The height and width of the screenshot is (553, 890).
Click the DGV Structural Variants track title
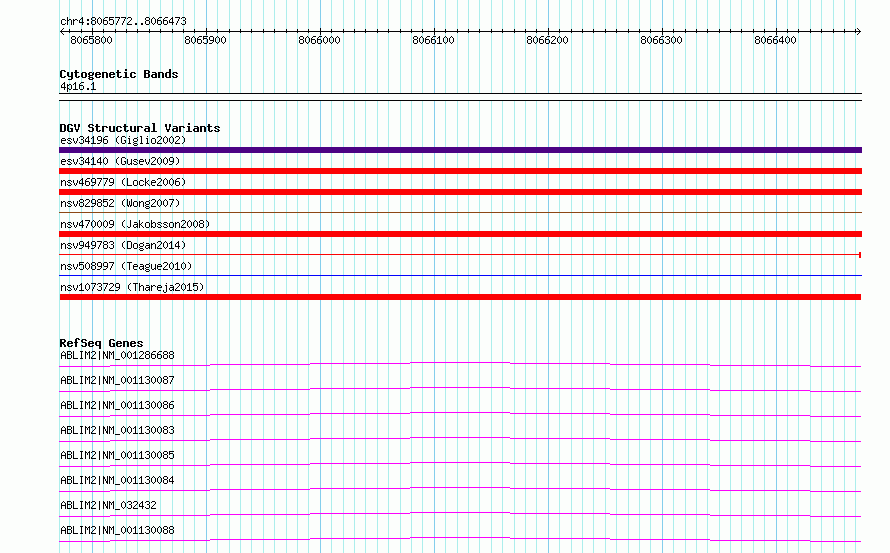click(x=140, y=128)
